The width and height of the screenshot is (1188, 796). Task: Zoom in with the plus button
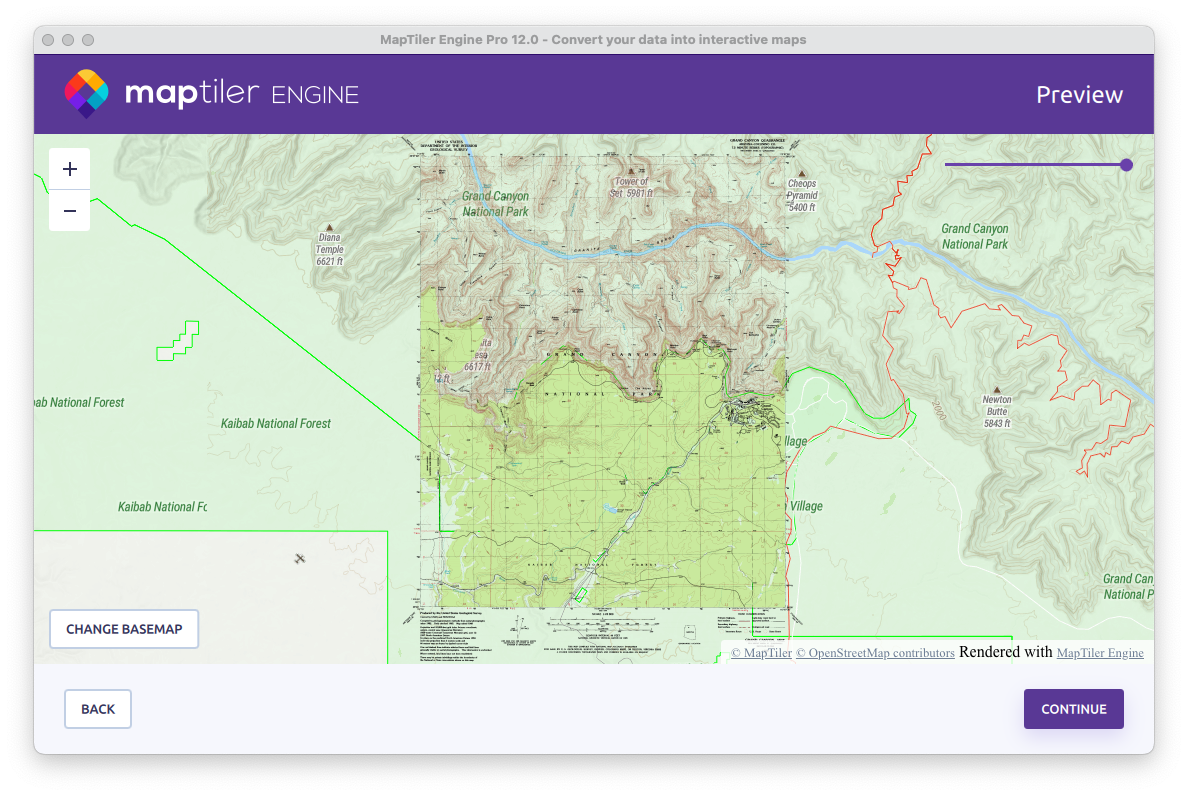point(70,169)
